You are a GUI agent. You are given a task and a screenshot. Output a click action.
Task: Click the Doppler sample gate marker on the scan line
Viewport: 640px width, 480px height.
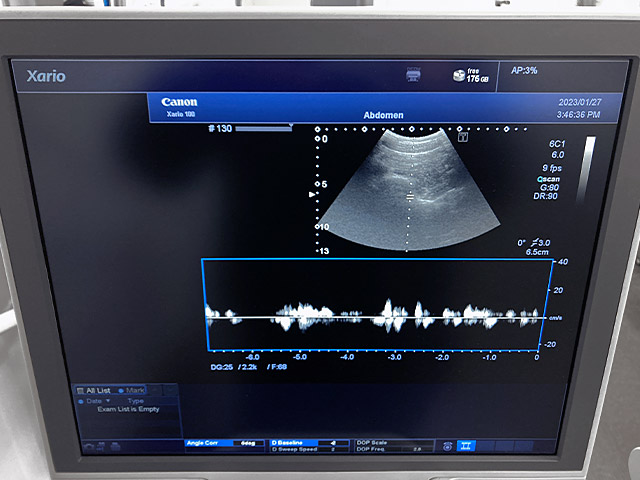410,197
